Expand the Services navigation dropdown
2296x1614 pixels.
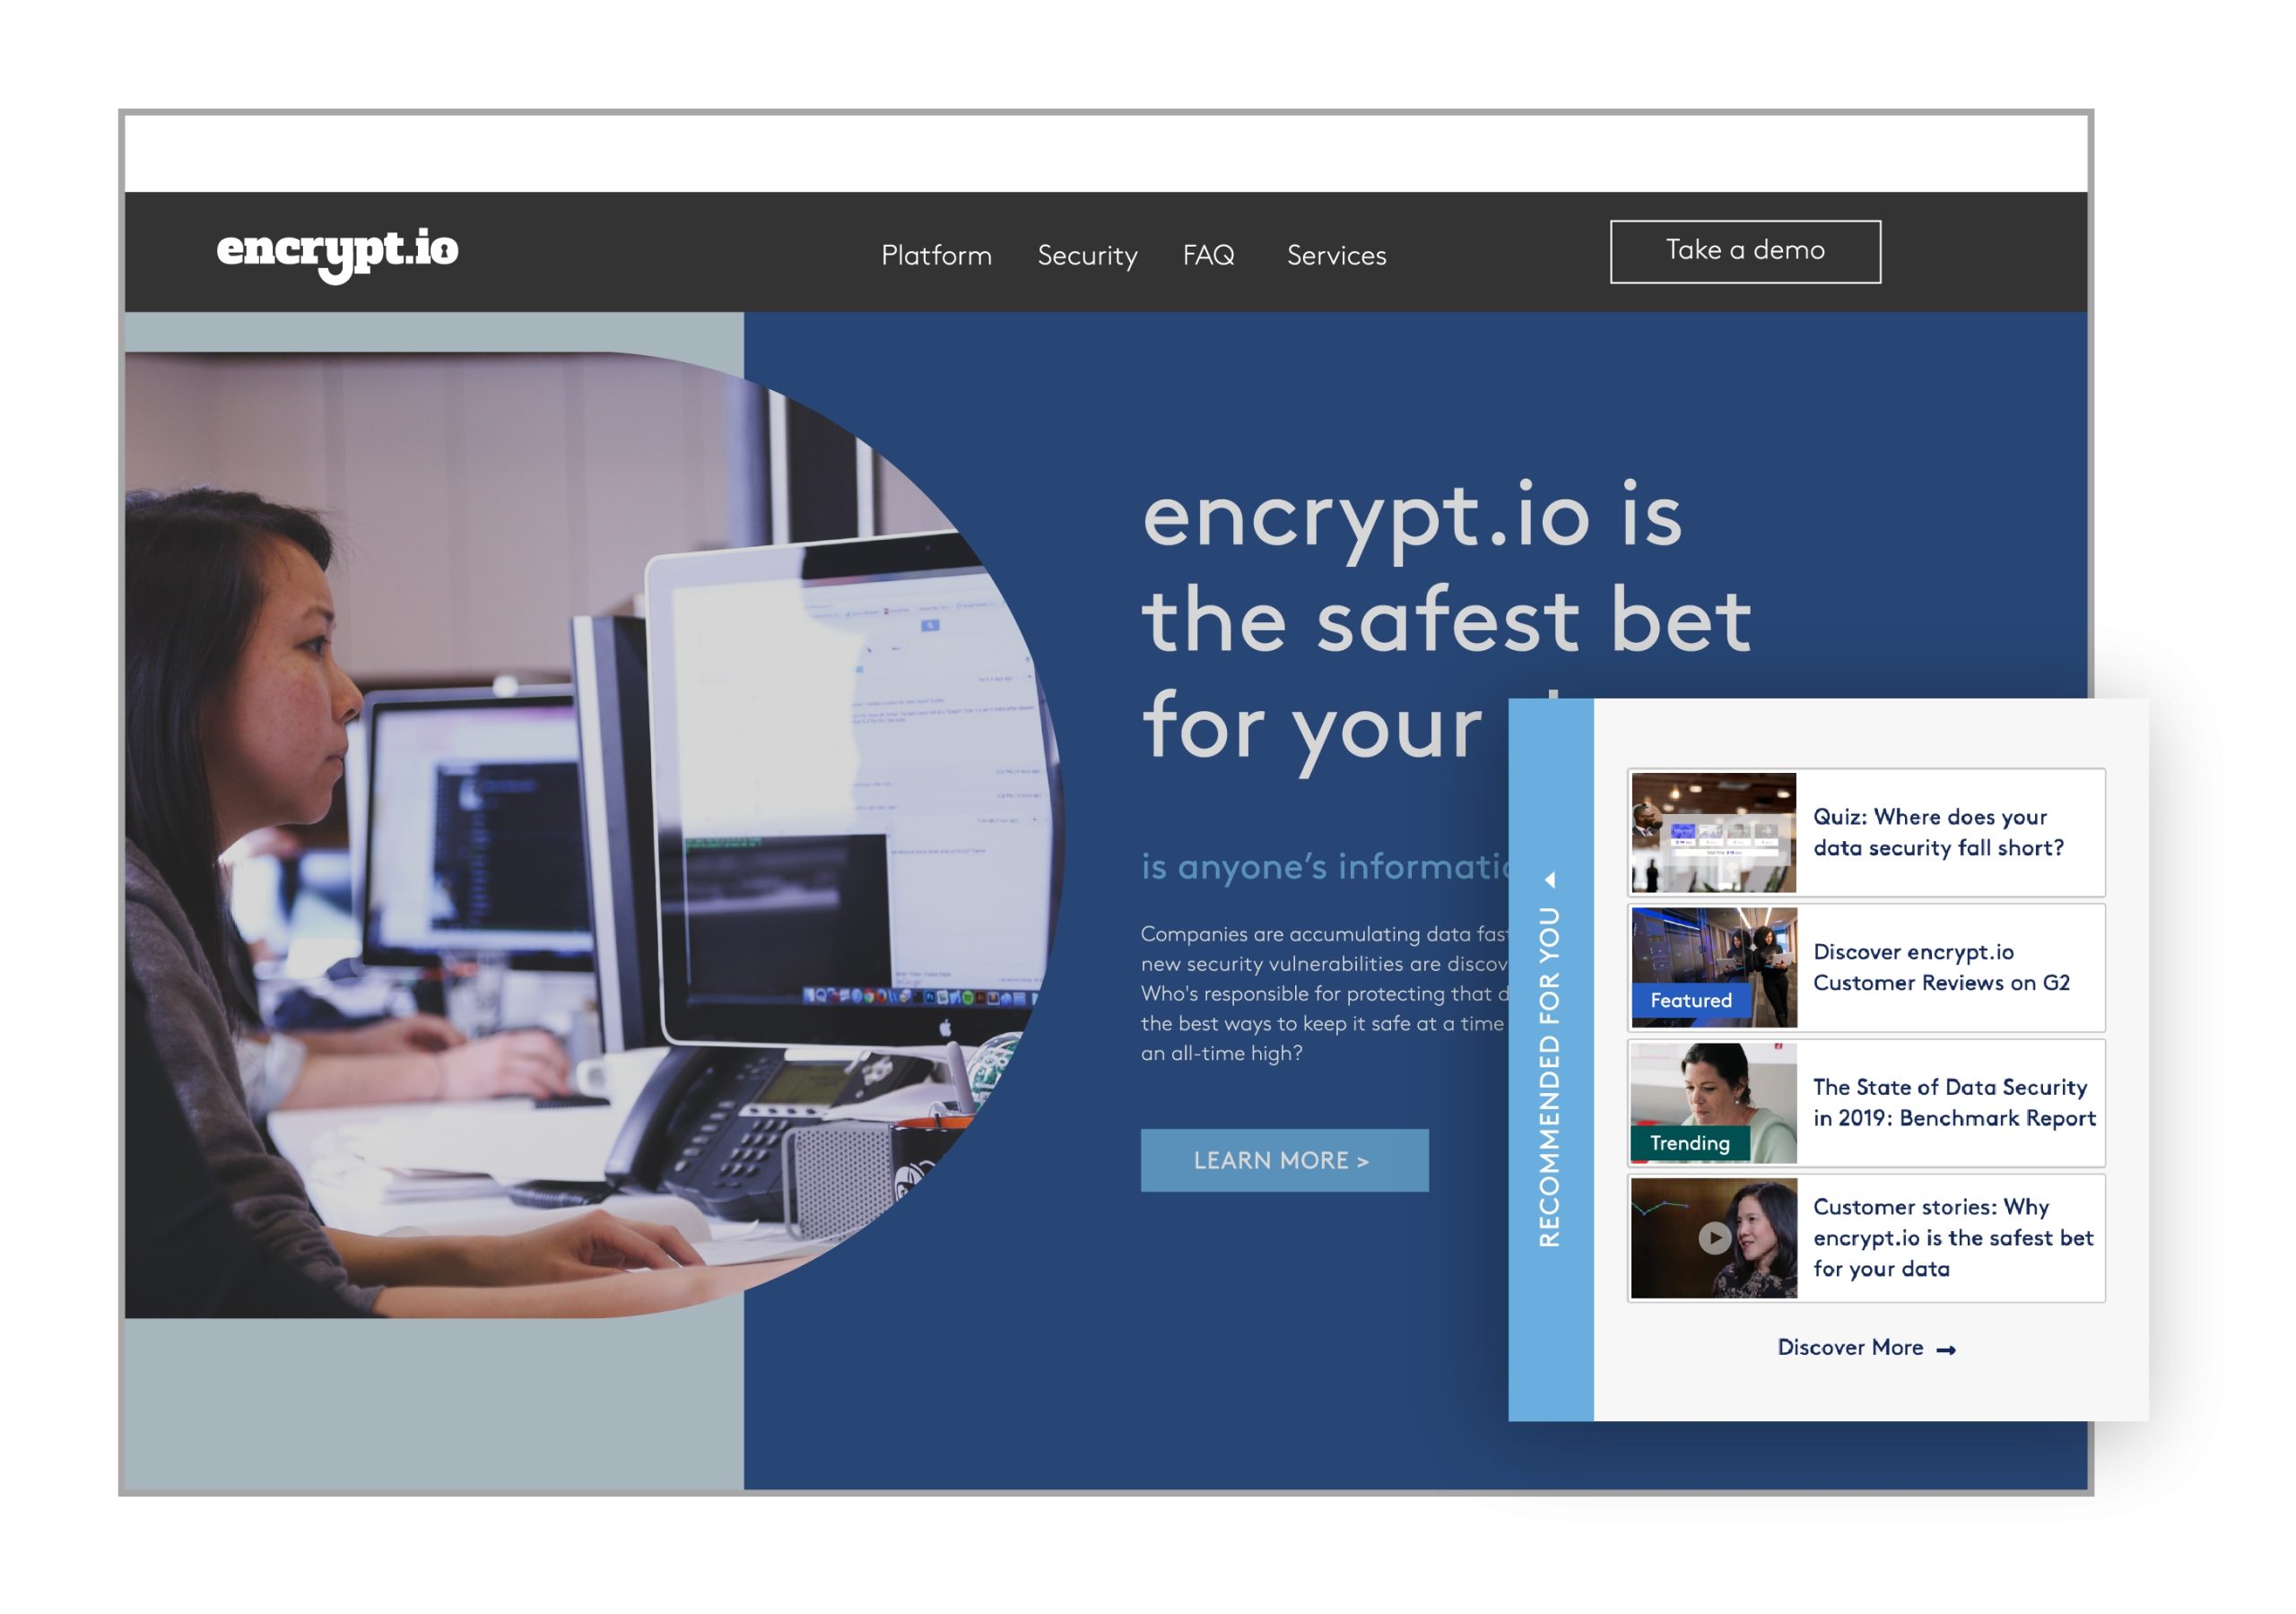pyautogui.click(x=1335, y=252)
